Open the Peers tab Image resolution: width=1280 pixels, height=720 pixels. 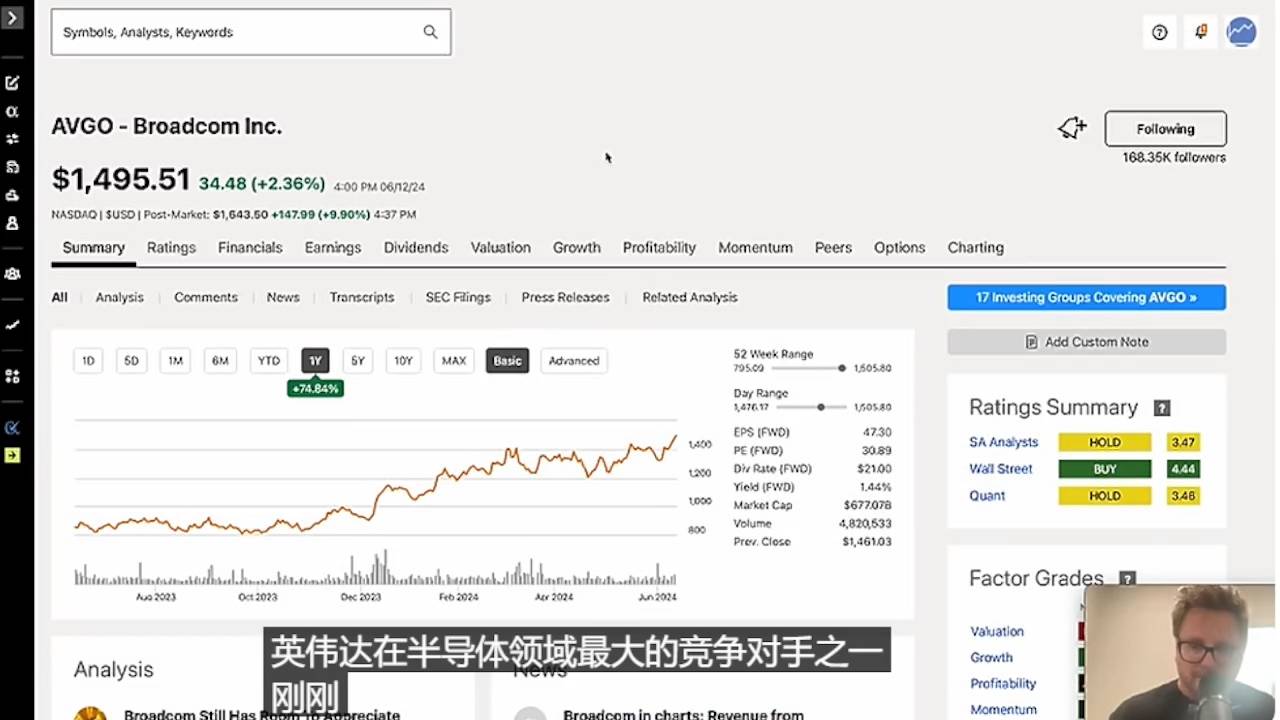tap(833, 248)
